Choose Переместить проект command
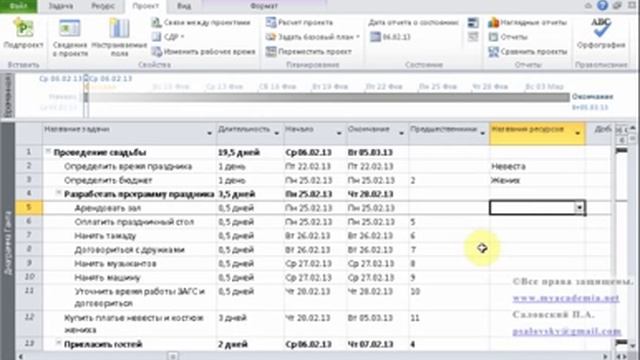Screen dimensions: 640x360 coord(309,52)
